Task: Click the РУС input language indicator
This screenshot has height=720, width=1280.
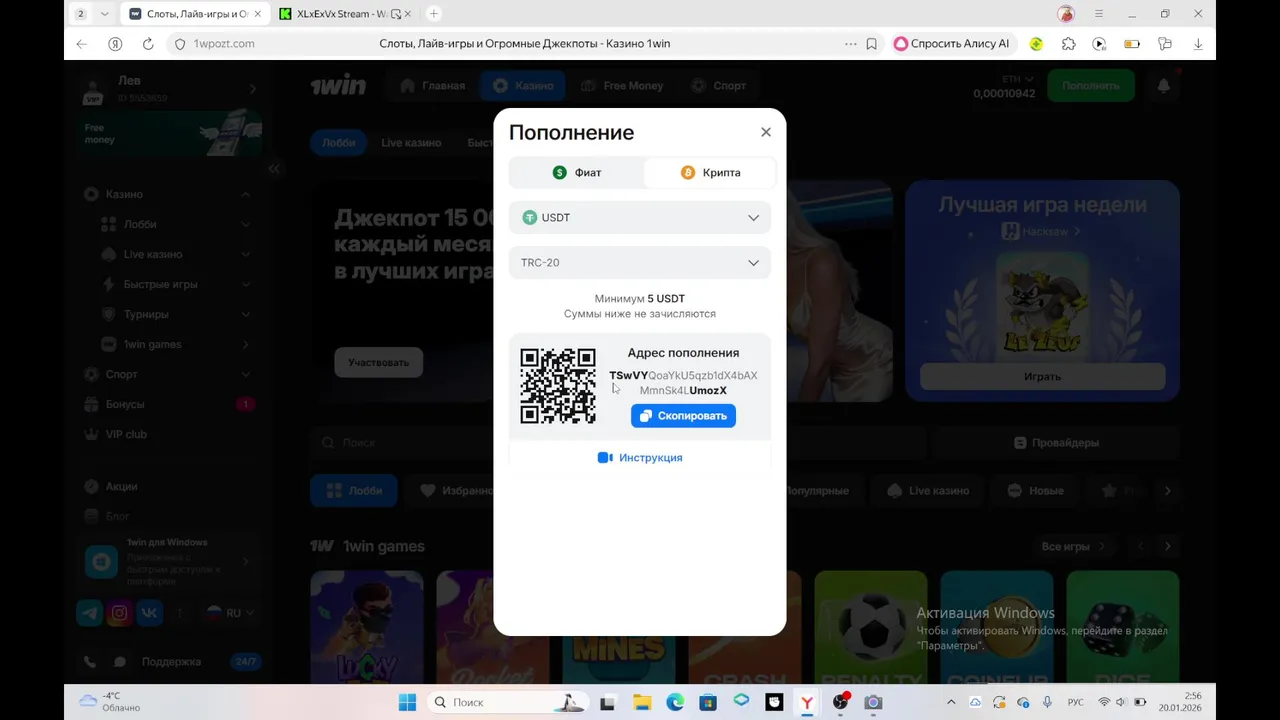Action: coord(1076,702)
